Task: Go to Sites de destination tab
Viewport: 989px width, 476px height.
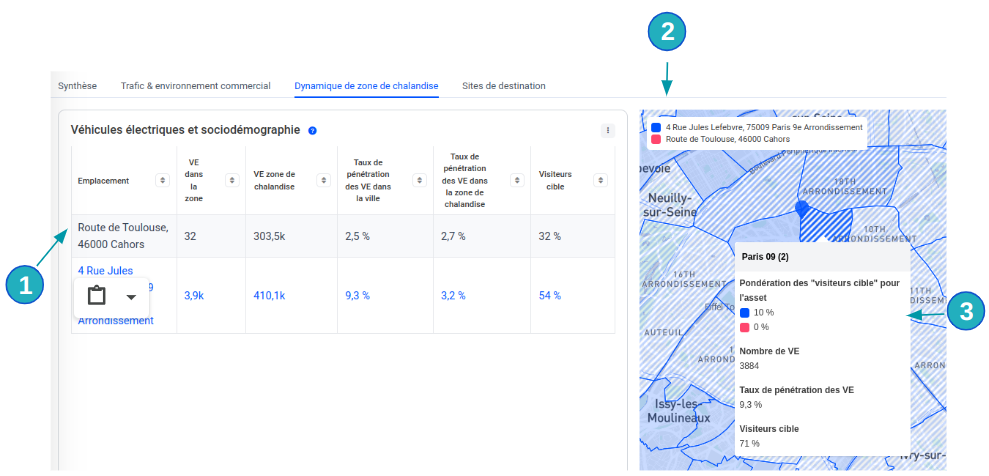Action: tap(503, 86)
